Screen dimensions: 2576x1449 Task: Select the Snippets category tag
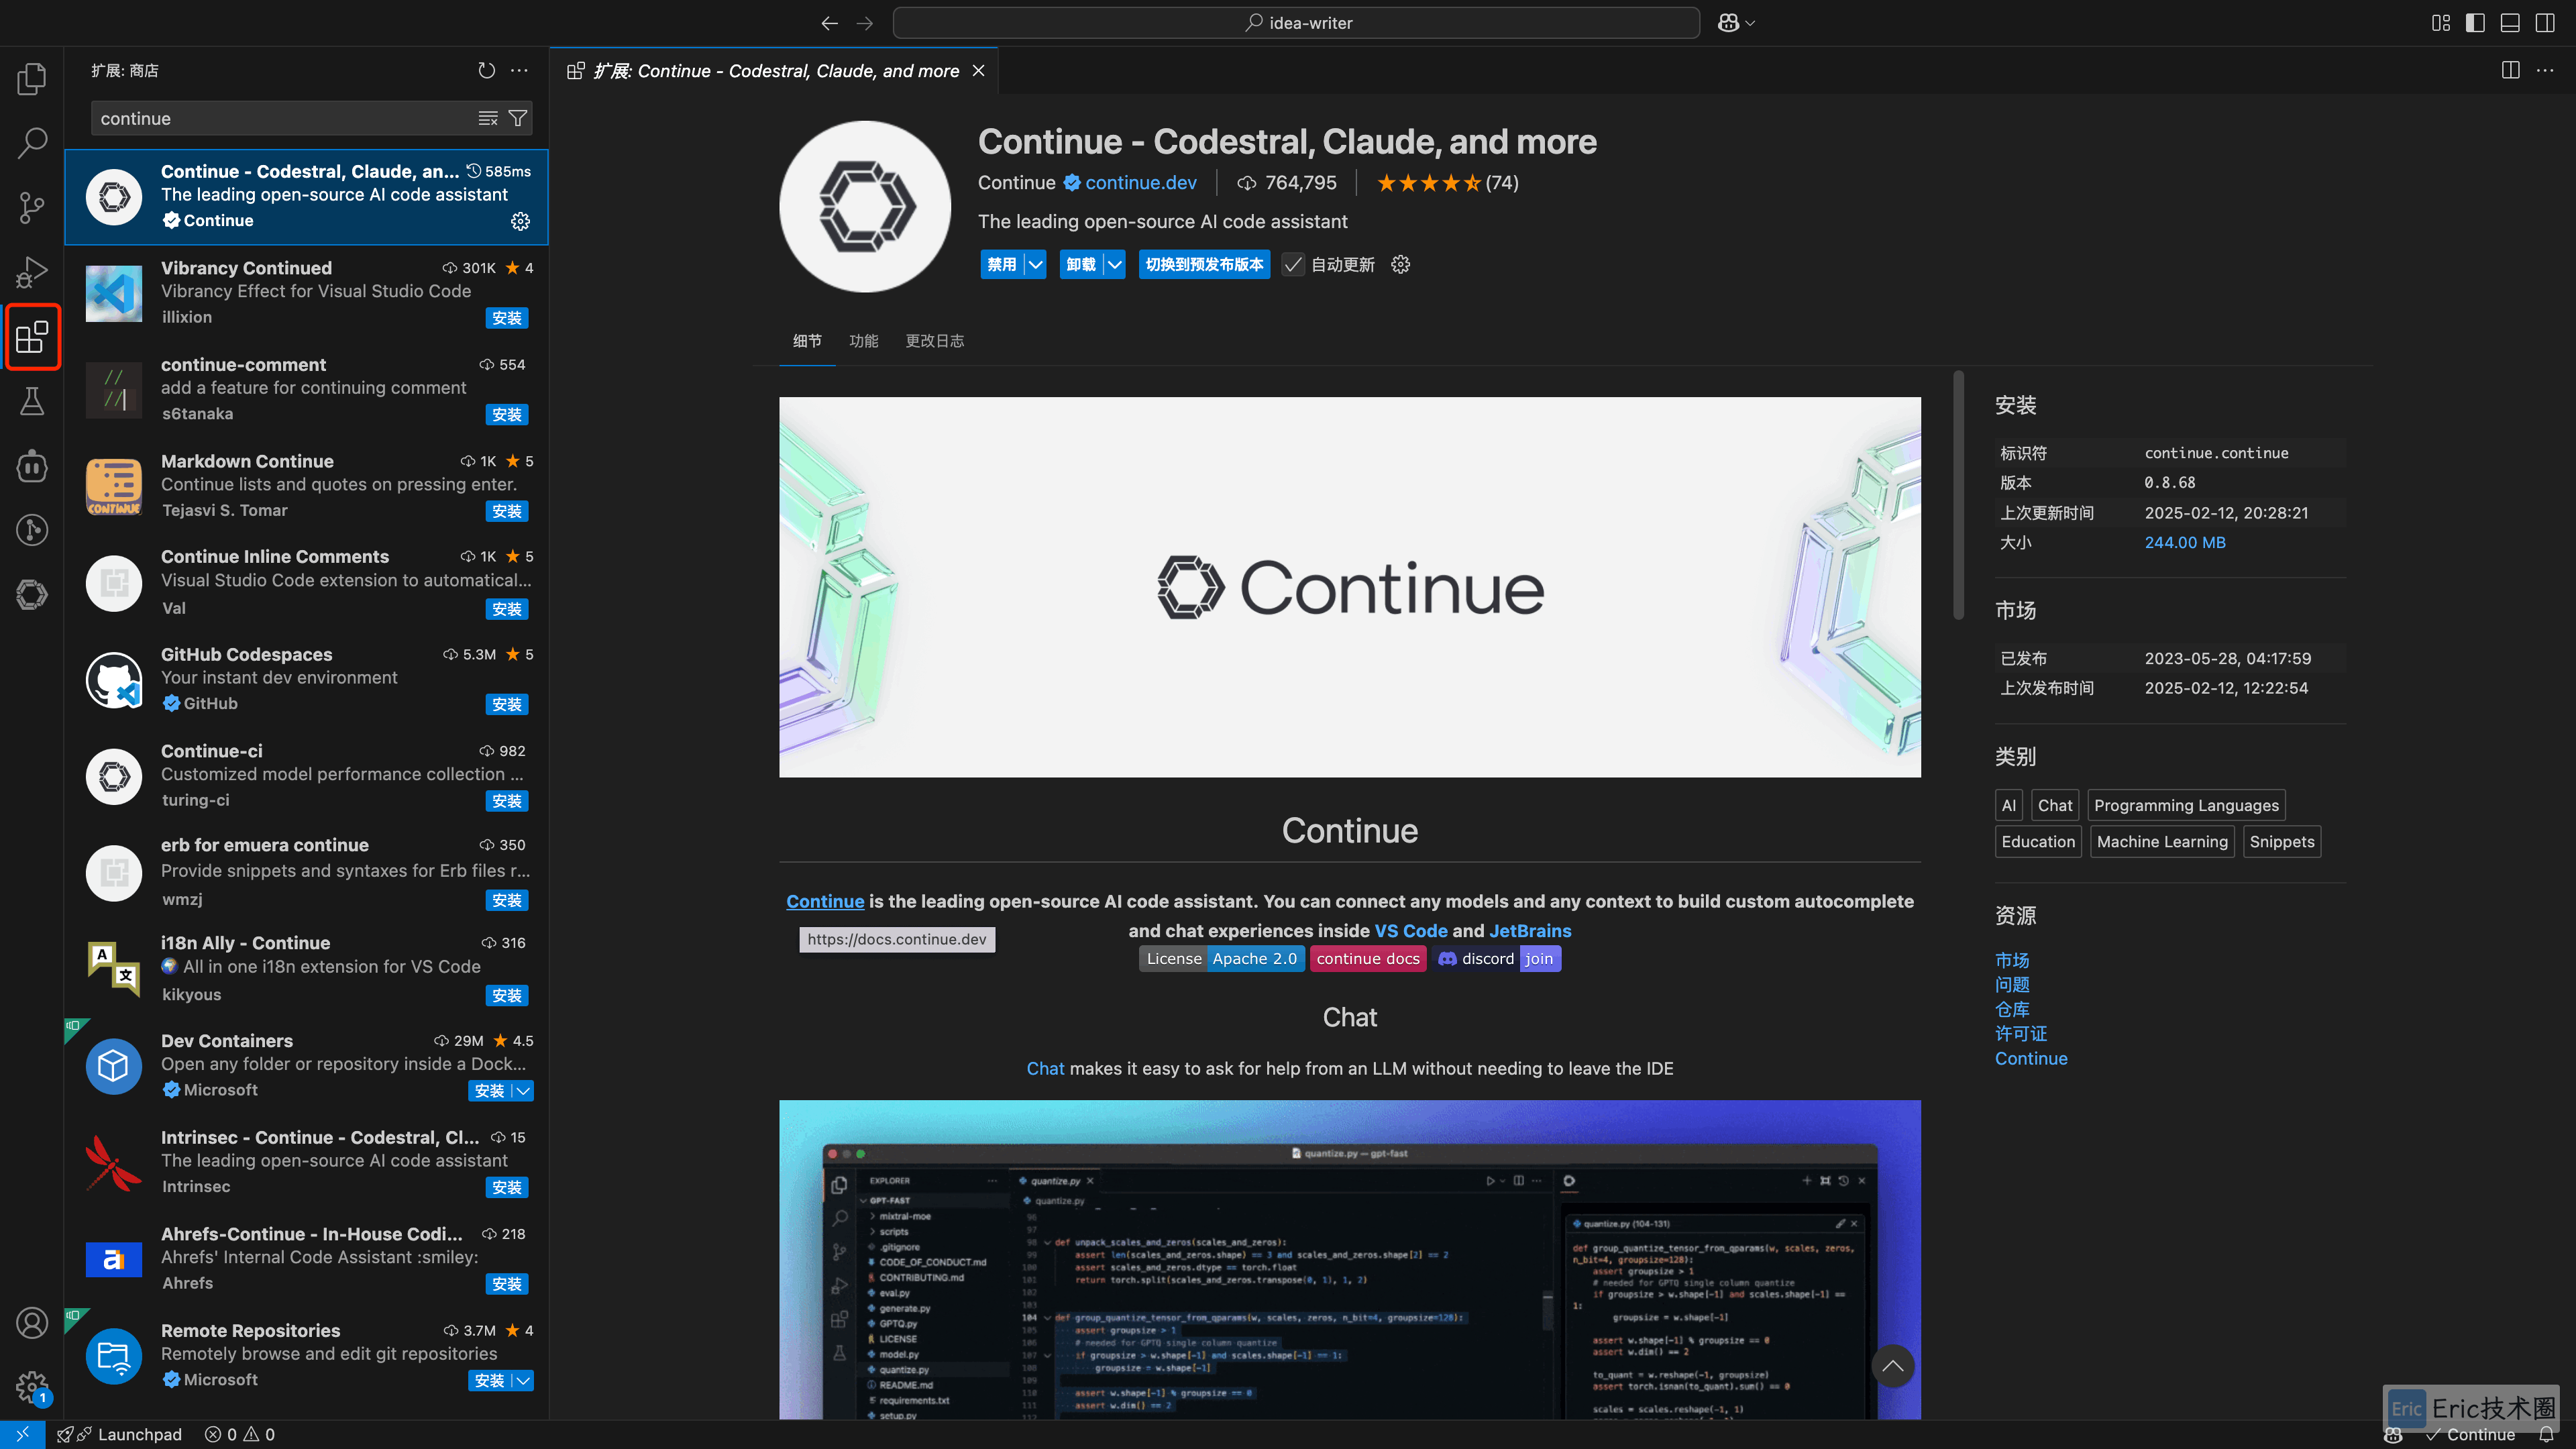click(2281, 841)
